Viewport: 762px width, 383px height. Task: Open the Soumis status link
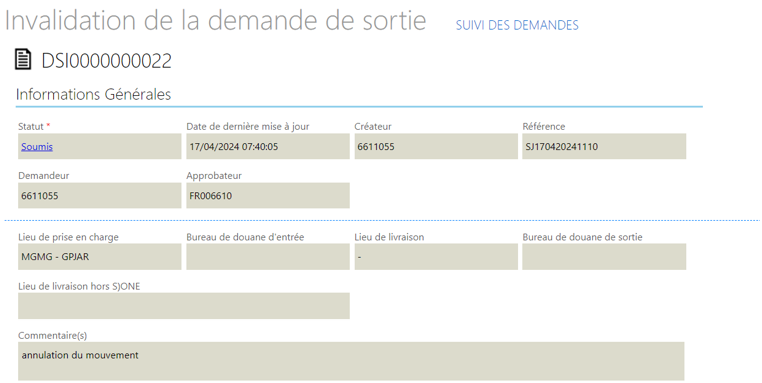(37, 146)
